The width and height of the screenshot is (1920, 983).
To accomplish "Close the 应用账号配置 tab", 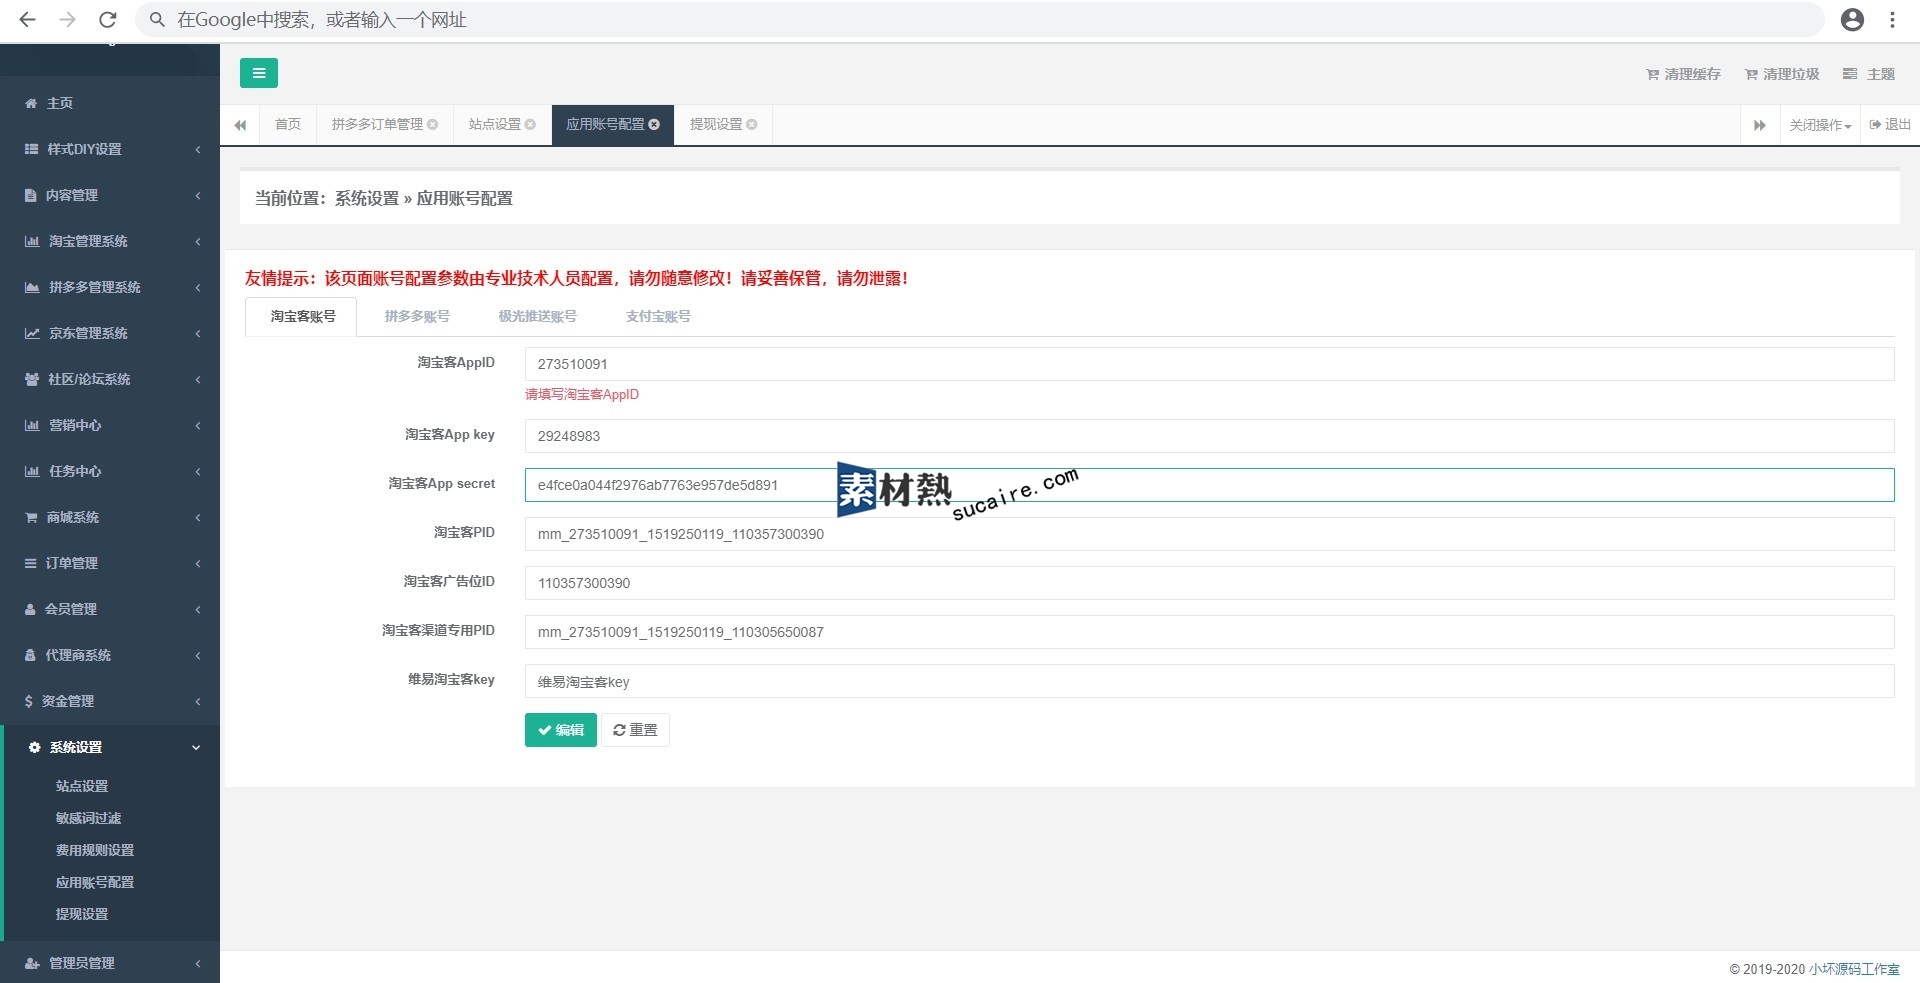I will click(654, 124).
